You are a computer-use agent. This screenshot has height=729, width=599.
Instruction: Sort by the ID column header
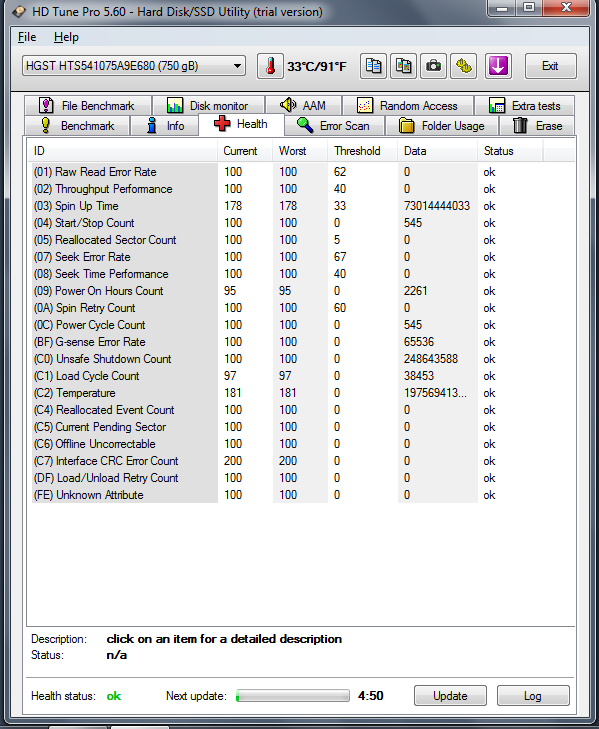(x=122, y=151)
